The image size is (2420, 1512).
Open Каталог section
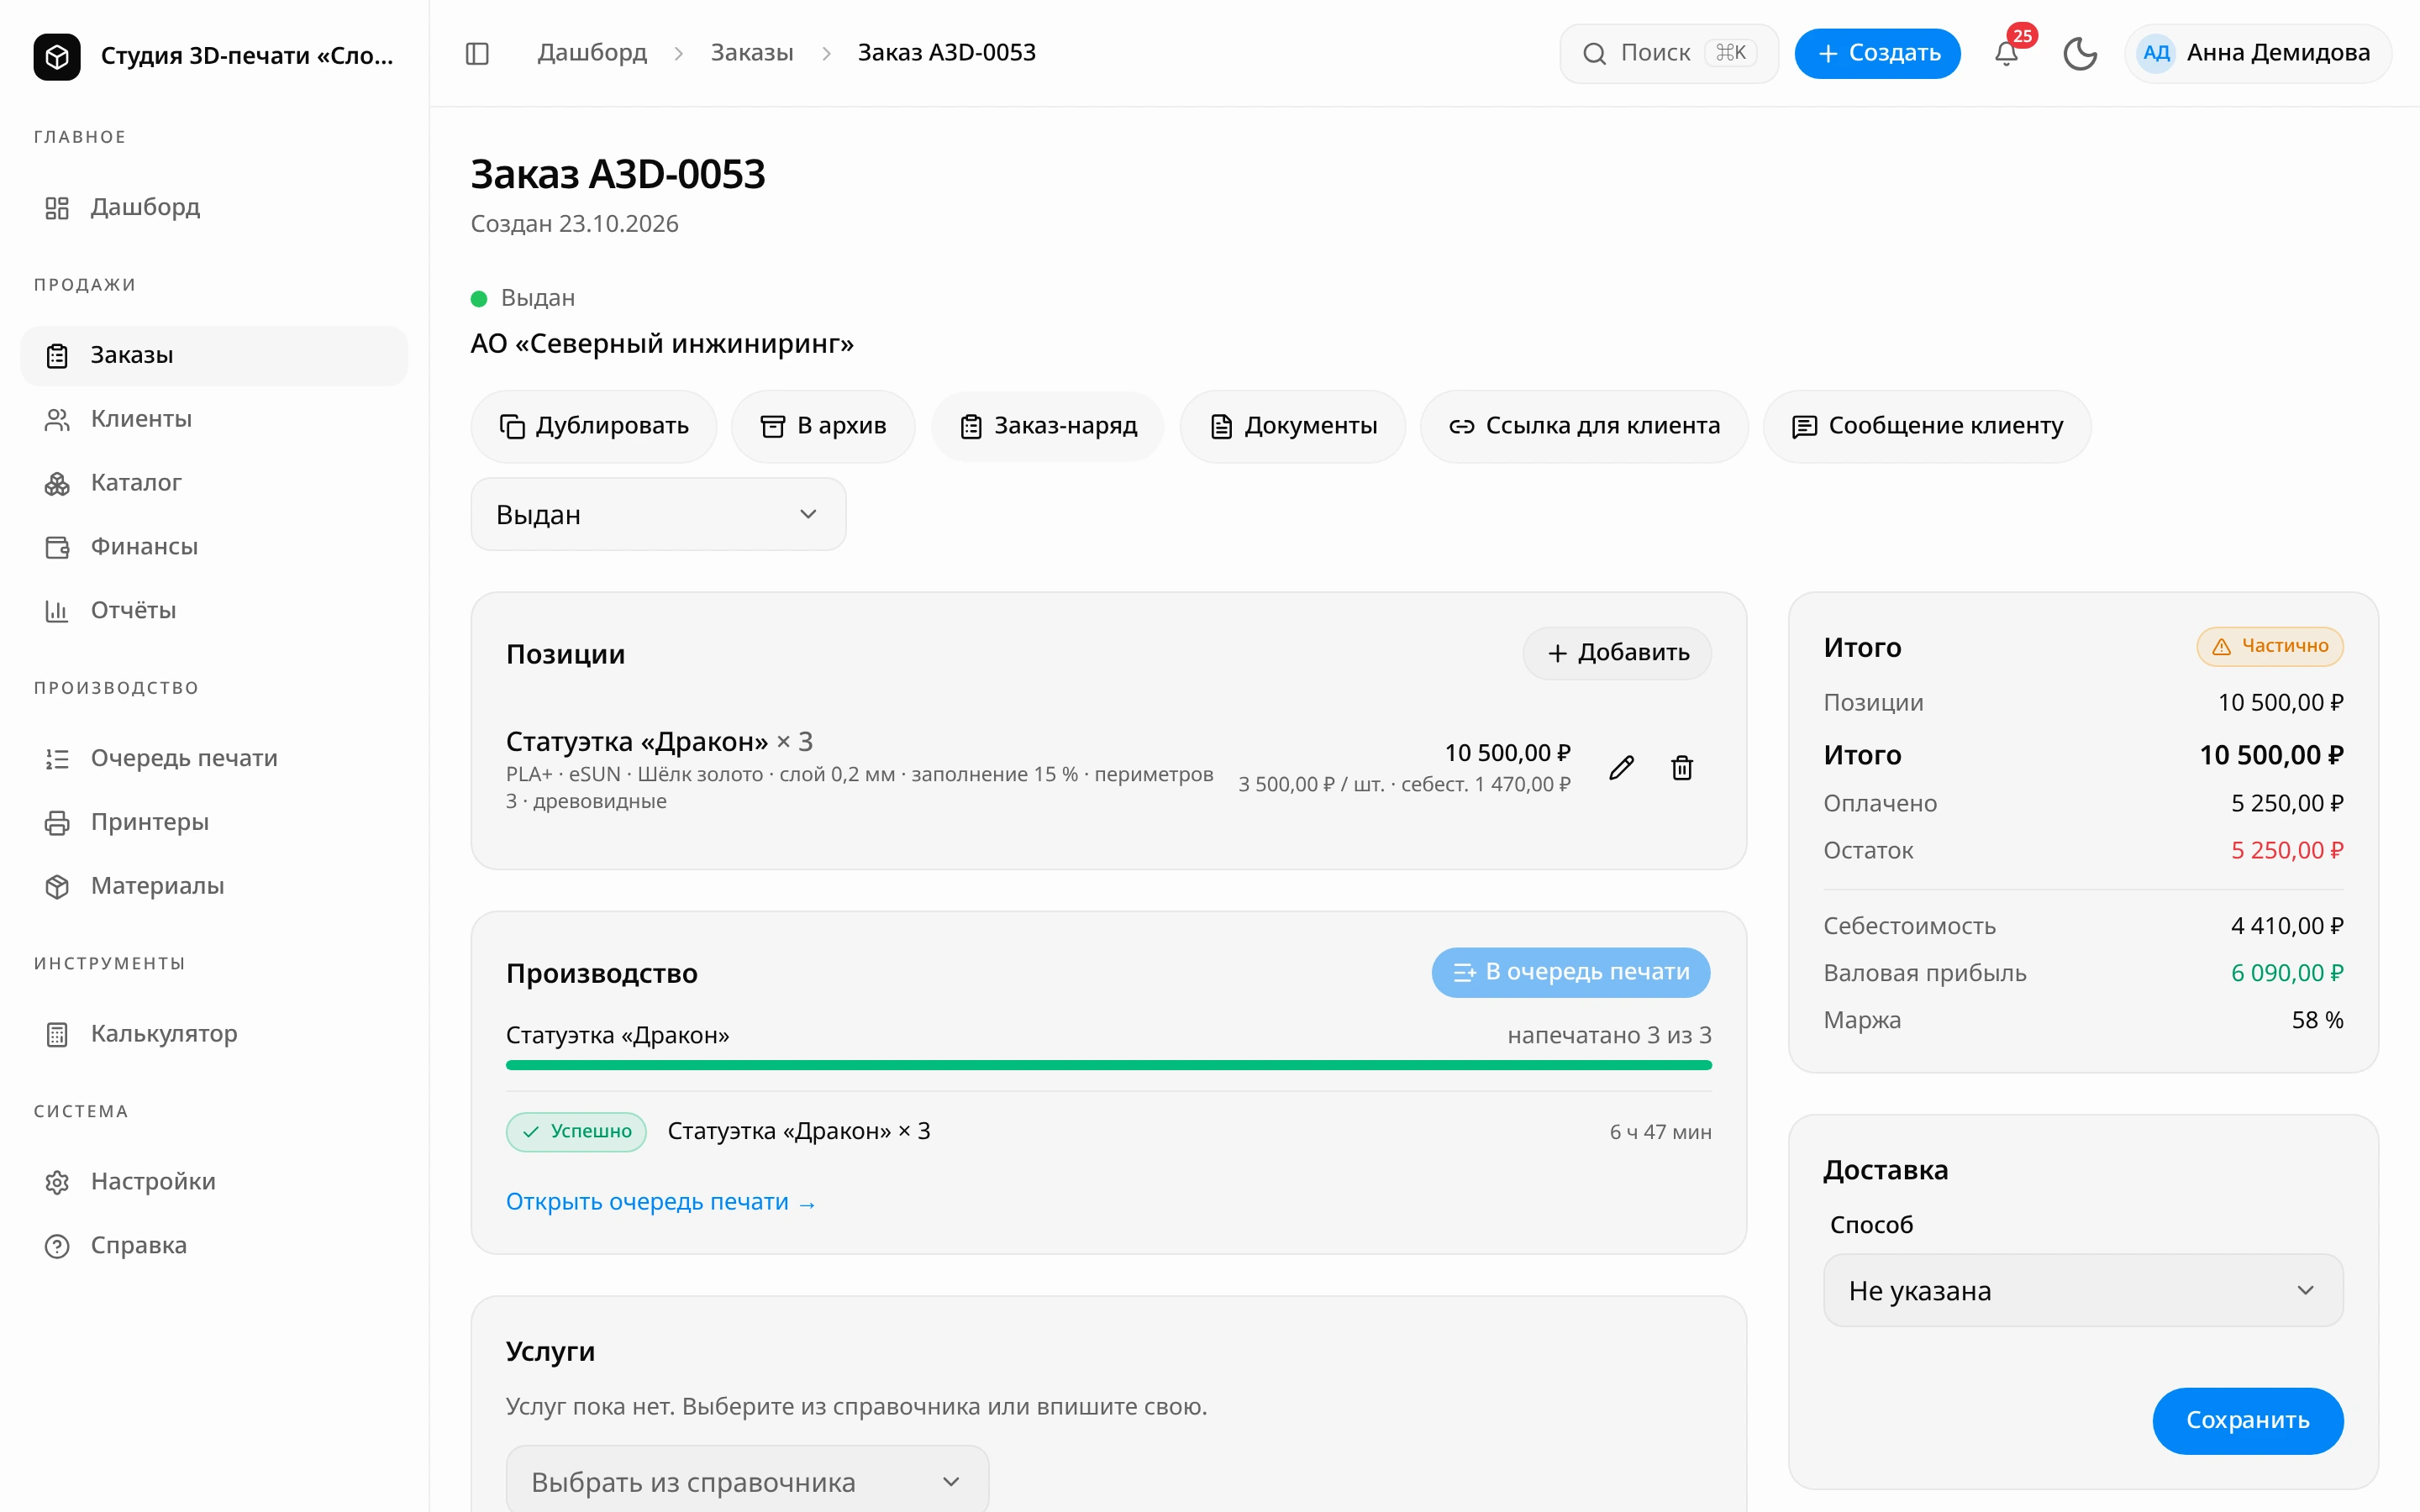click(x=214, y=483)
